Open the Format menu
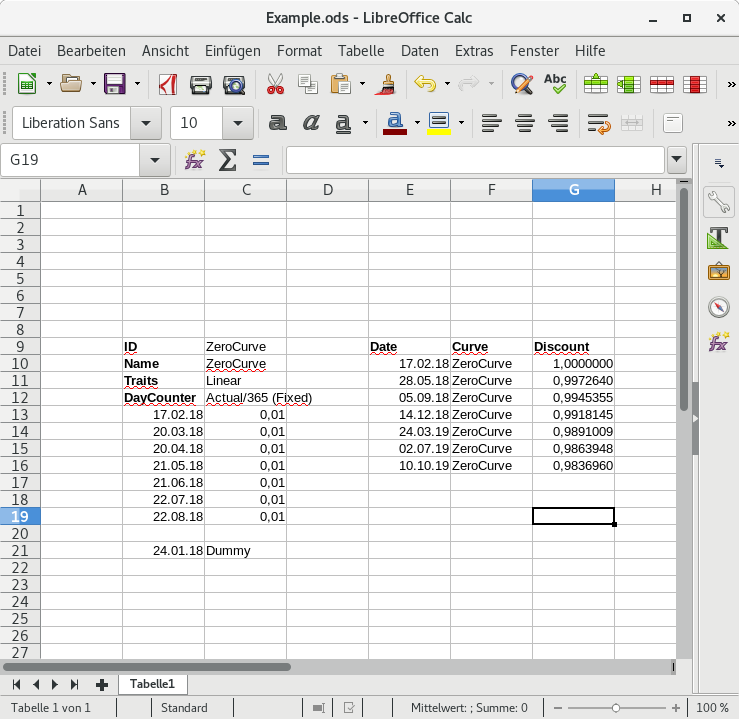 click(299, 50)
